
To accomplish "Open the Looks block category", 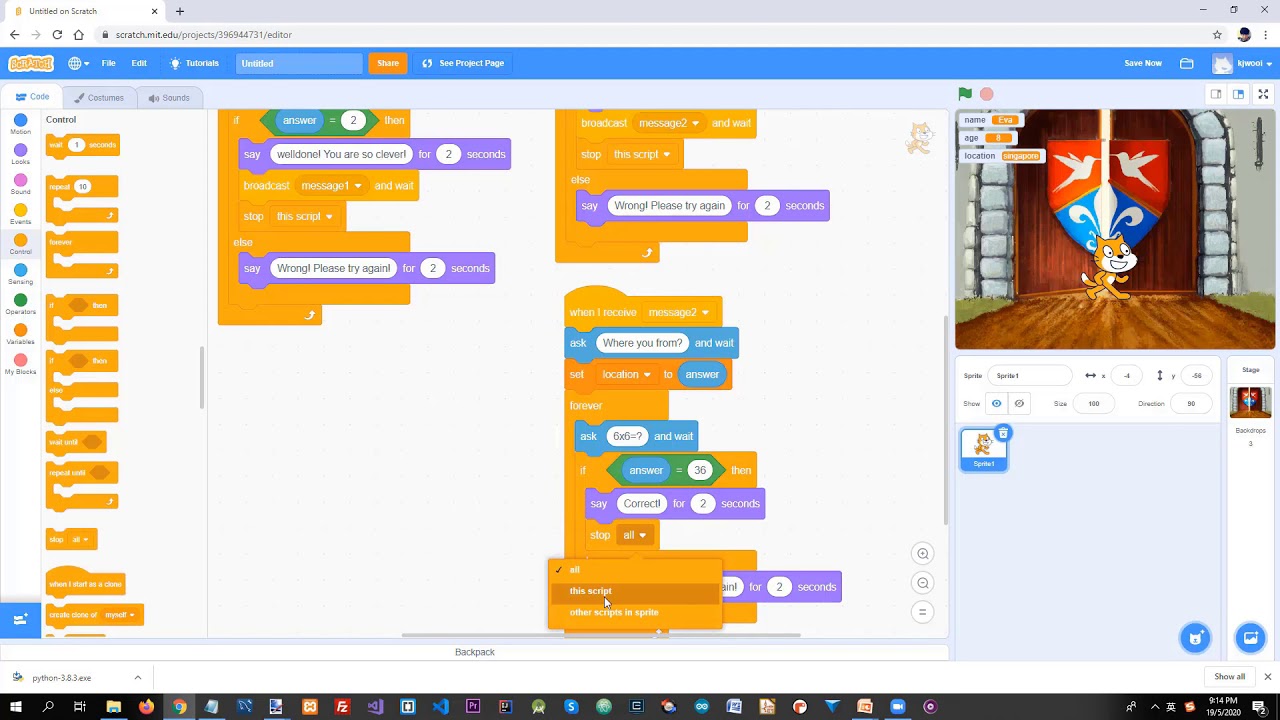I will tap(20, 155).
